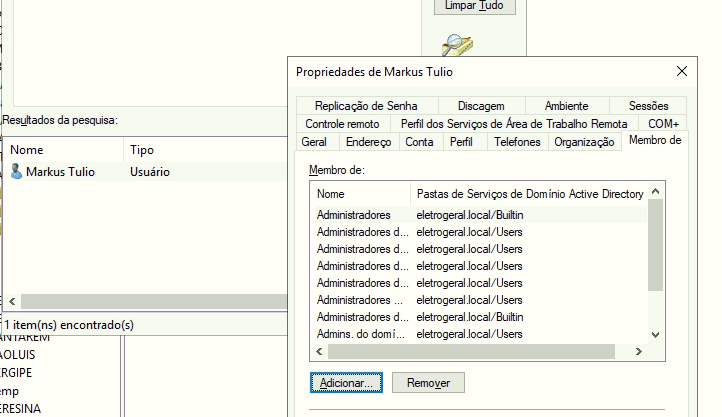Select Administradores group in eletrogeral.local/Builtin
The height and width of the screenshot is (417, 722).
(x=481, y=215)
